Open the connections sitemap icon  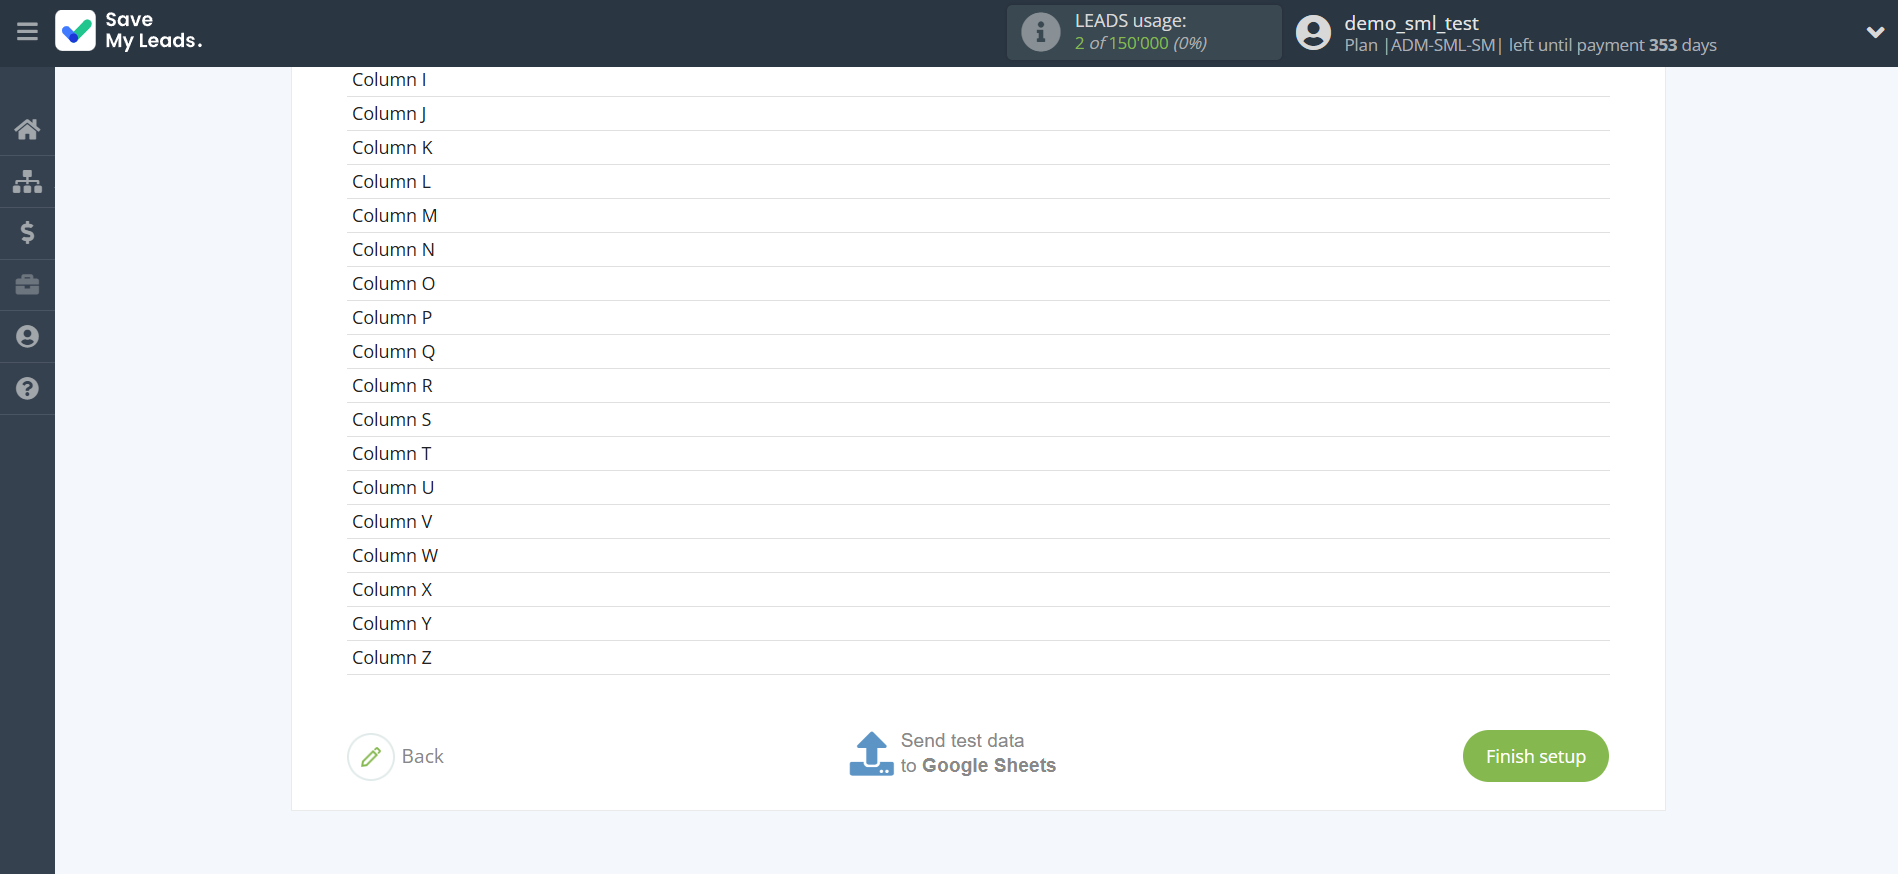click(27, 181)
